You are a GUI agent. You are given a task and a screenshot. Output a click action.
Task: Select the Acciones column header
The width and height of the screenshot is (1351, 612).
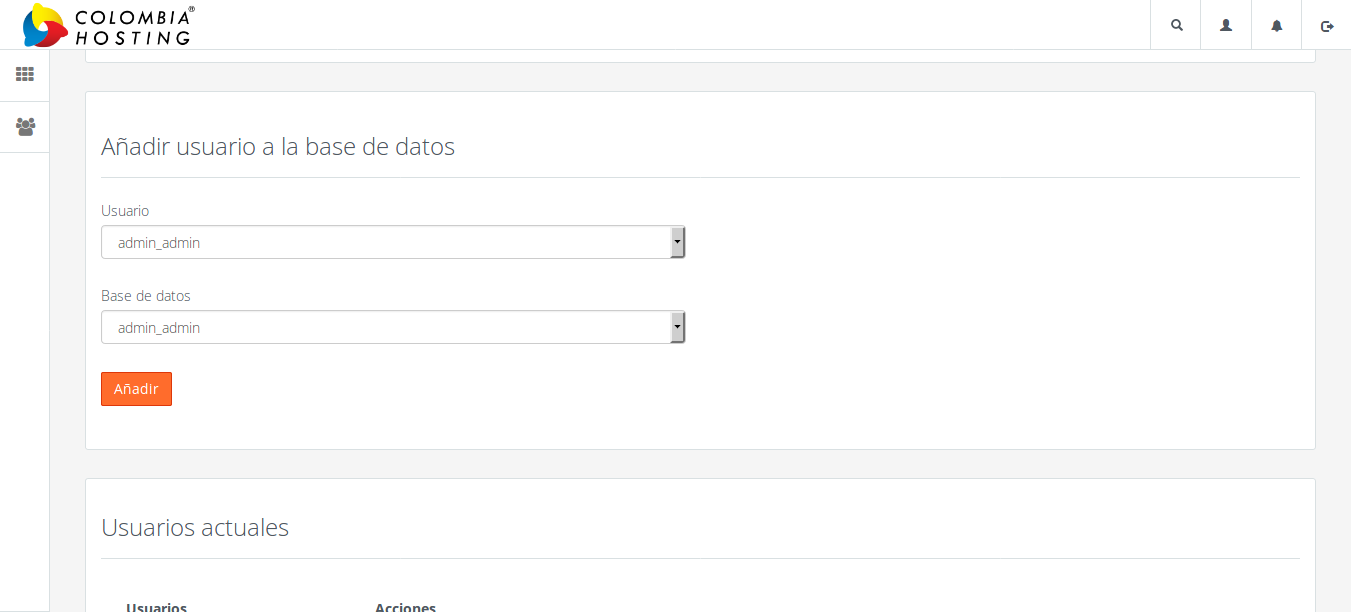pyautogui.click(x=405, y=606)
